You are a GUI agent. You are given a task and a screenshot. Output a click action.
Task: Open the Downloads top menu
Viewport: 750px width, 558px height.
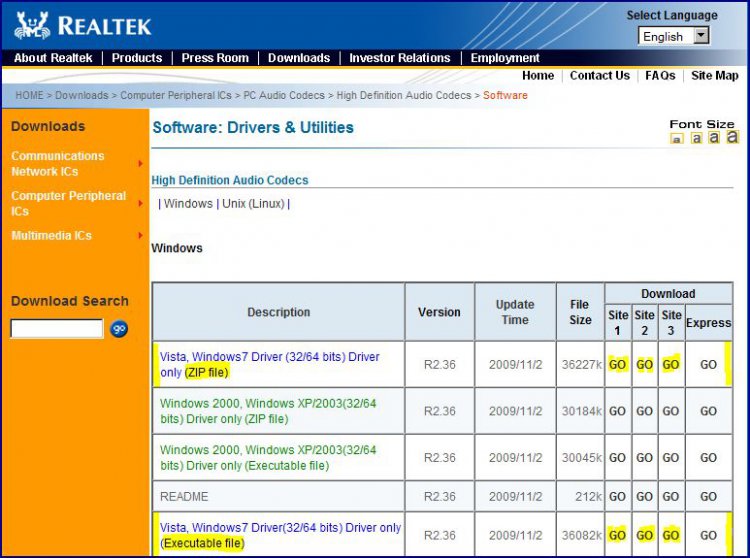point(299,58)
